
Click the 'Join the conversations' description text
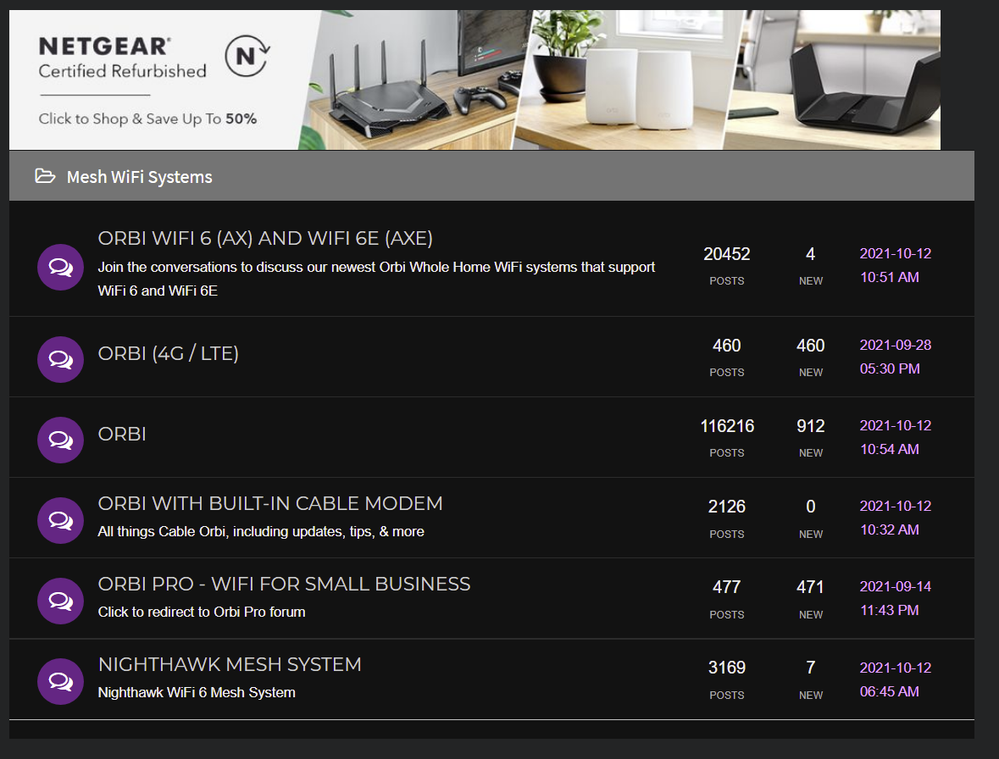[x=376, y=278]
